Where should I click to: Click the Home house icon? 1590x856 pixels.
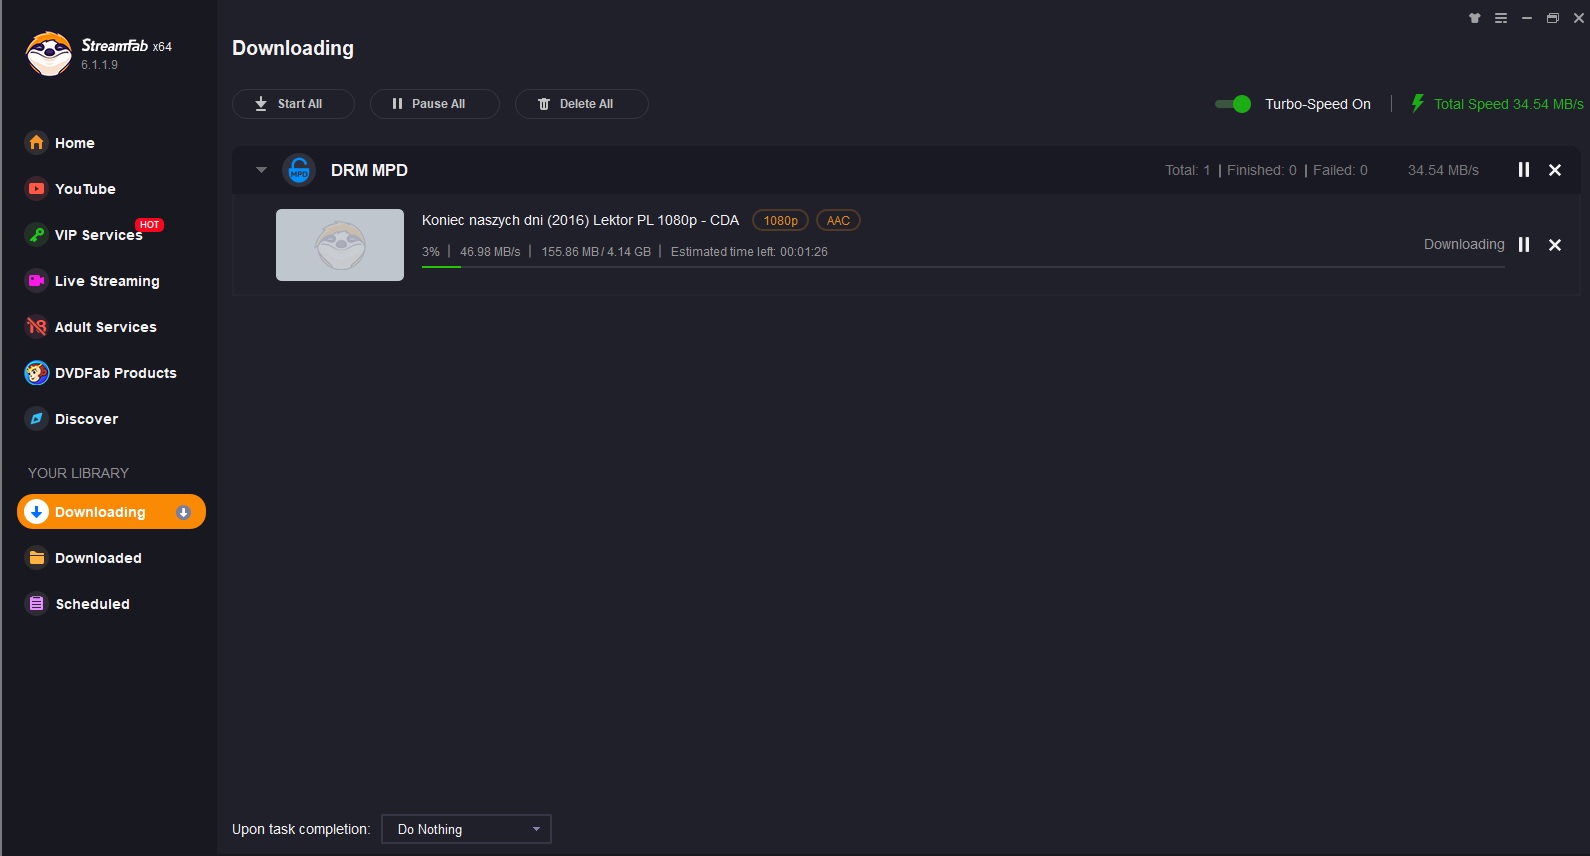coord(37,142)
